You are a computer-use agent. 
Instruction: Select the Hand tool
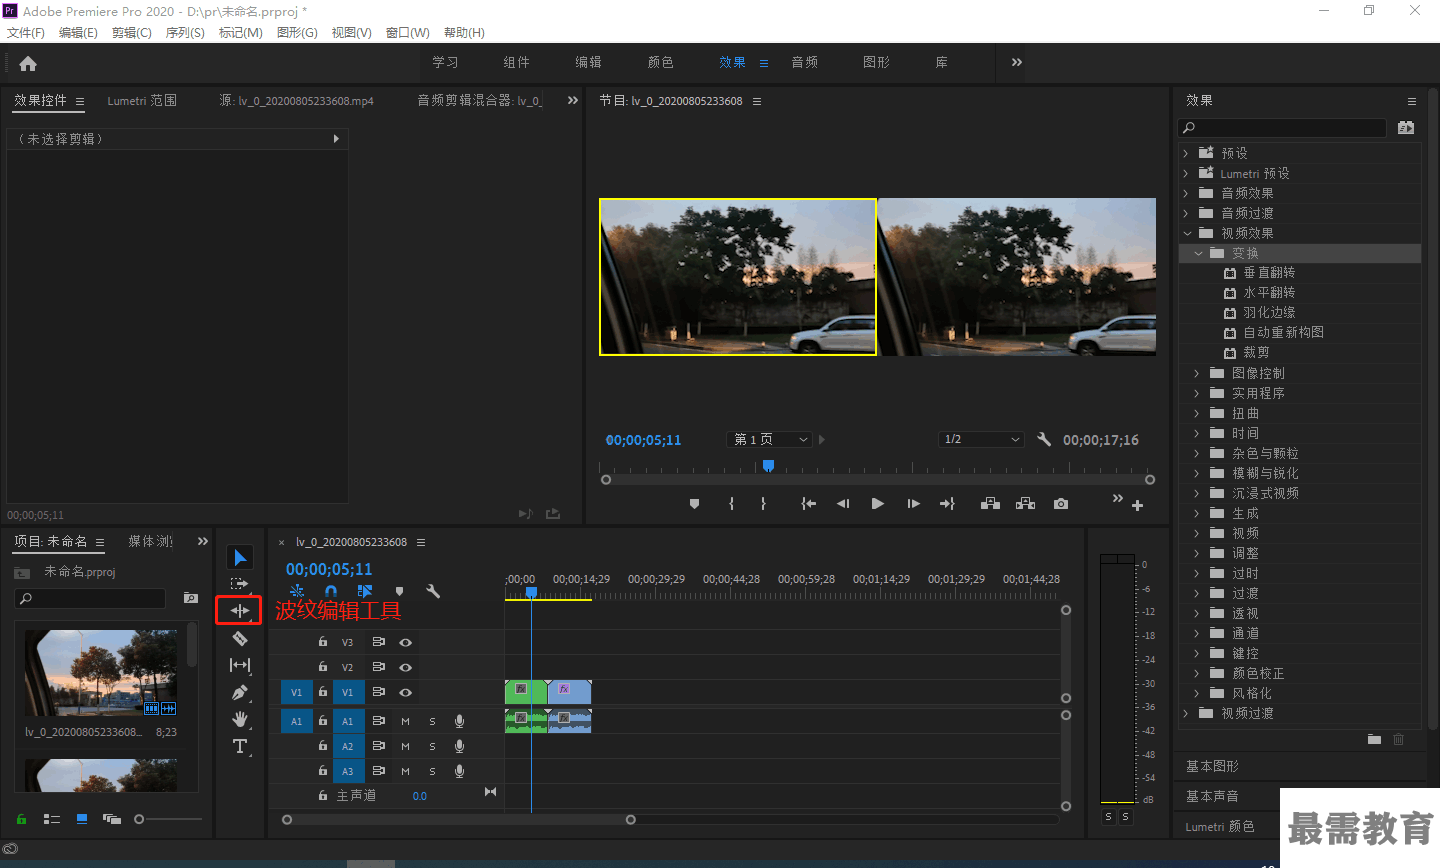[240, 719]
